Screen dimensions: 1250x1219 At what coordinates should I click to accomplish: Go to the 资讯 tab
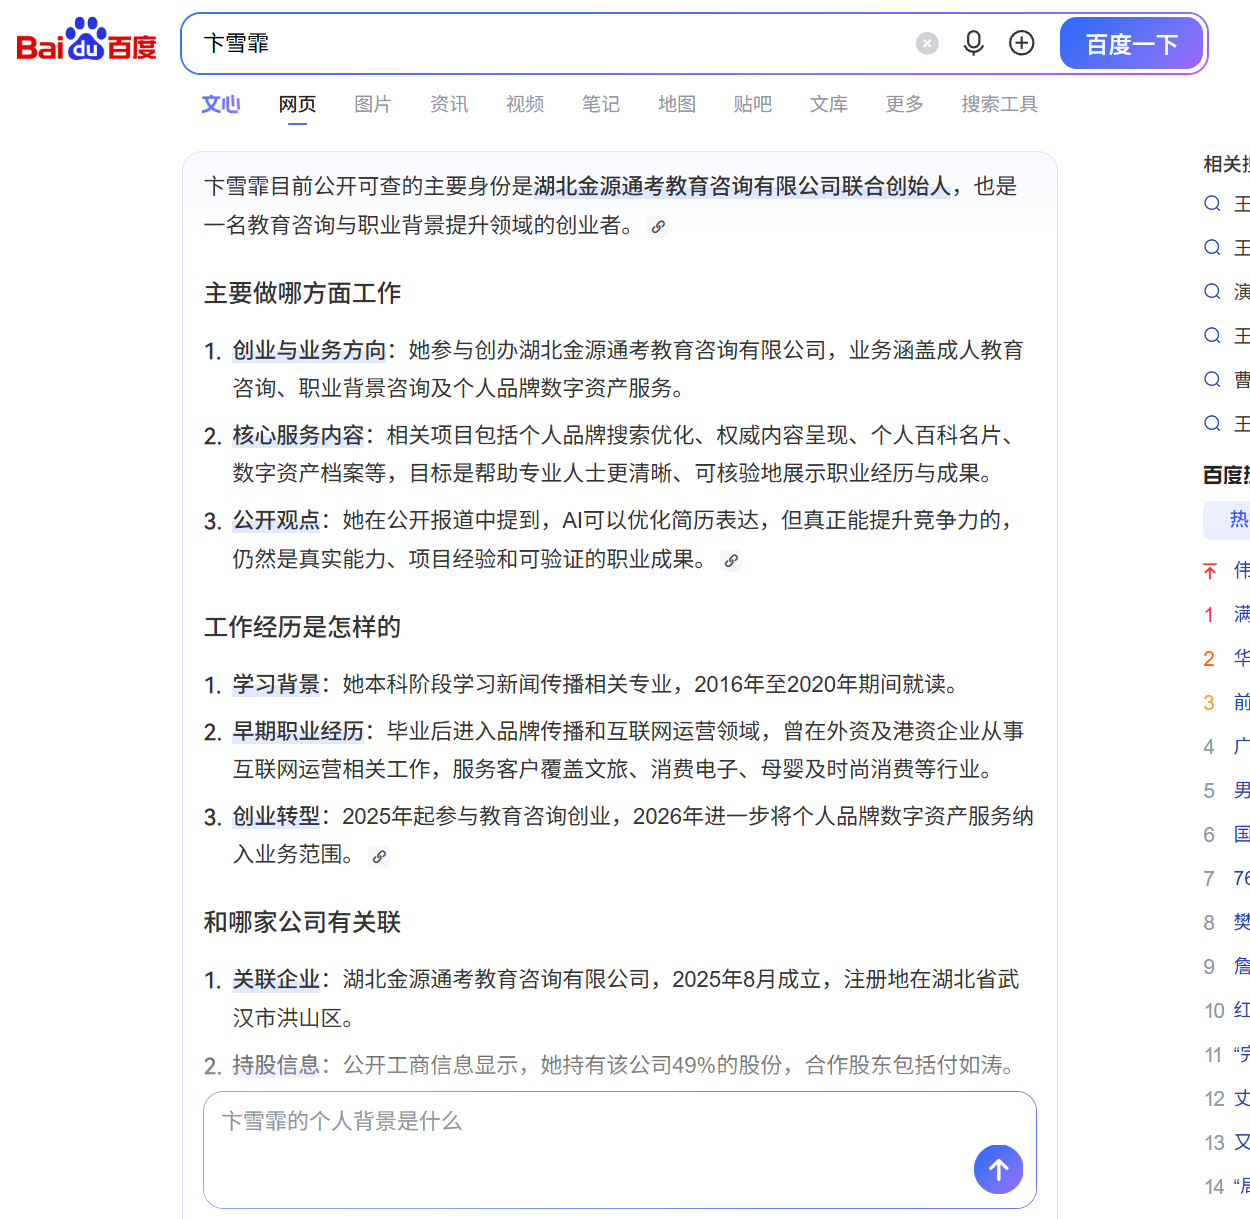(449, 104)
